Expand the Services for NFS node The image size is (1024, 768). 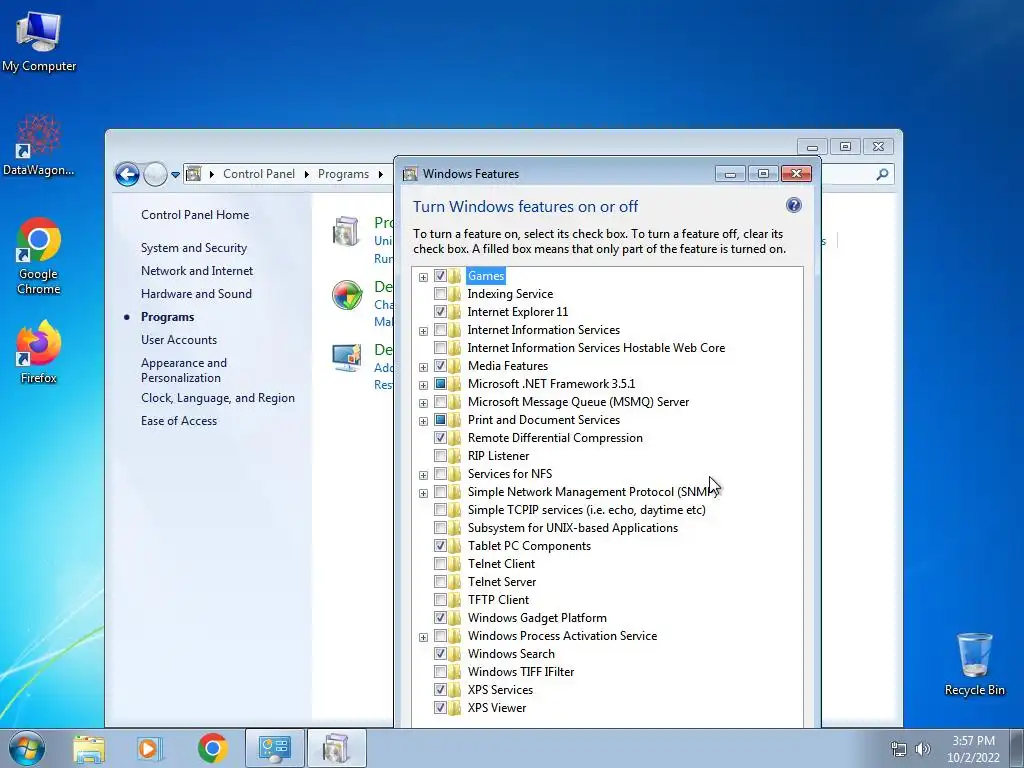coord(423,475)
